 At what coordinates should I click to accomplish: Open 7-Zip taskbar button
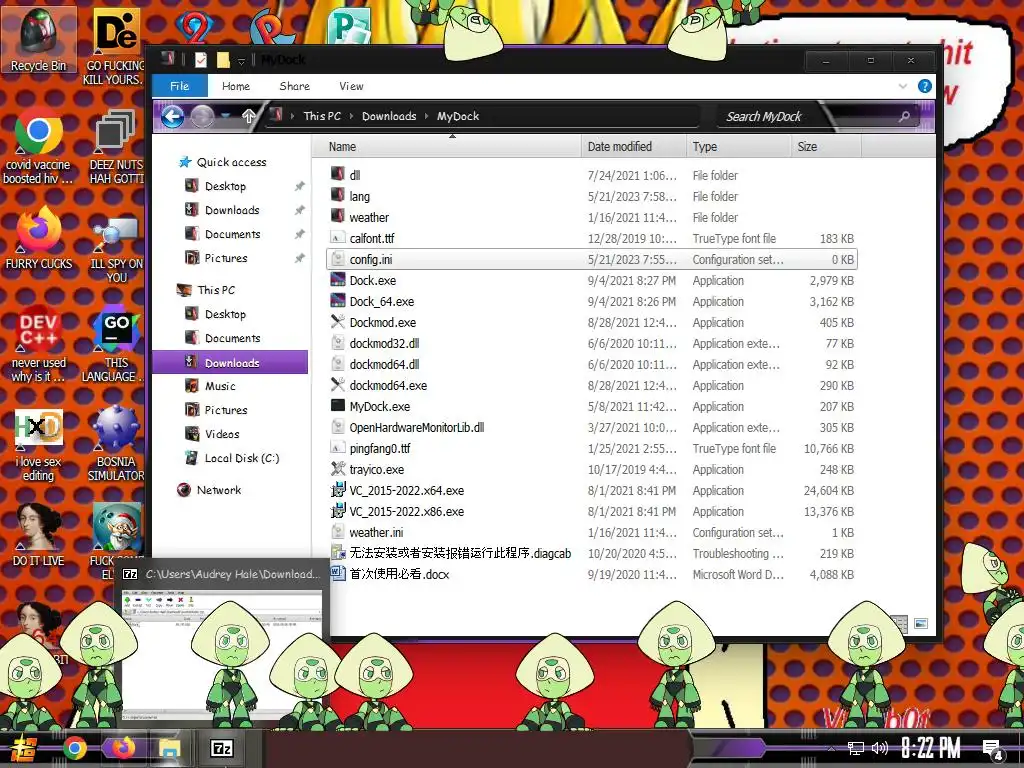tap(222, 748)
